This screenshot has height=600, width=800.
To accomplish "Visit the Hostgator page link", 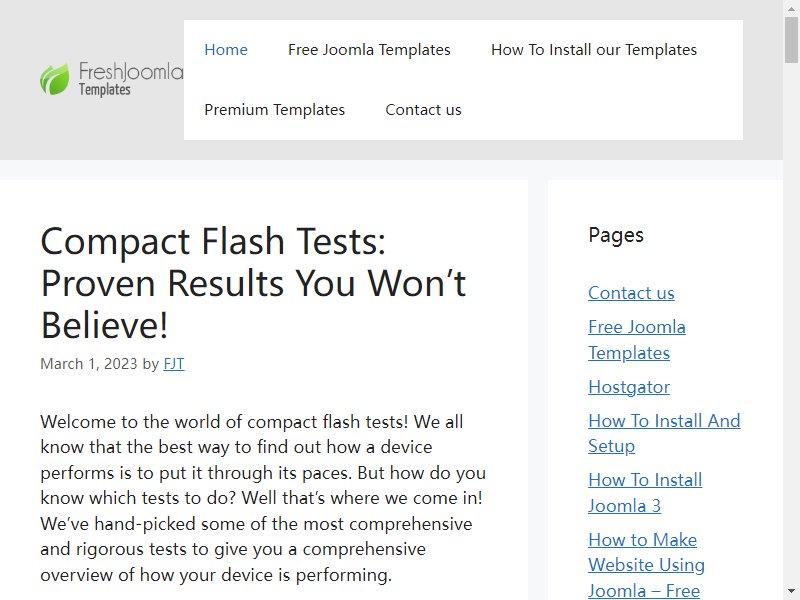I will [x=629, y=387].
